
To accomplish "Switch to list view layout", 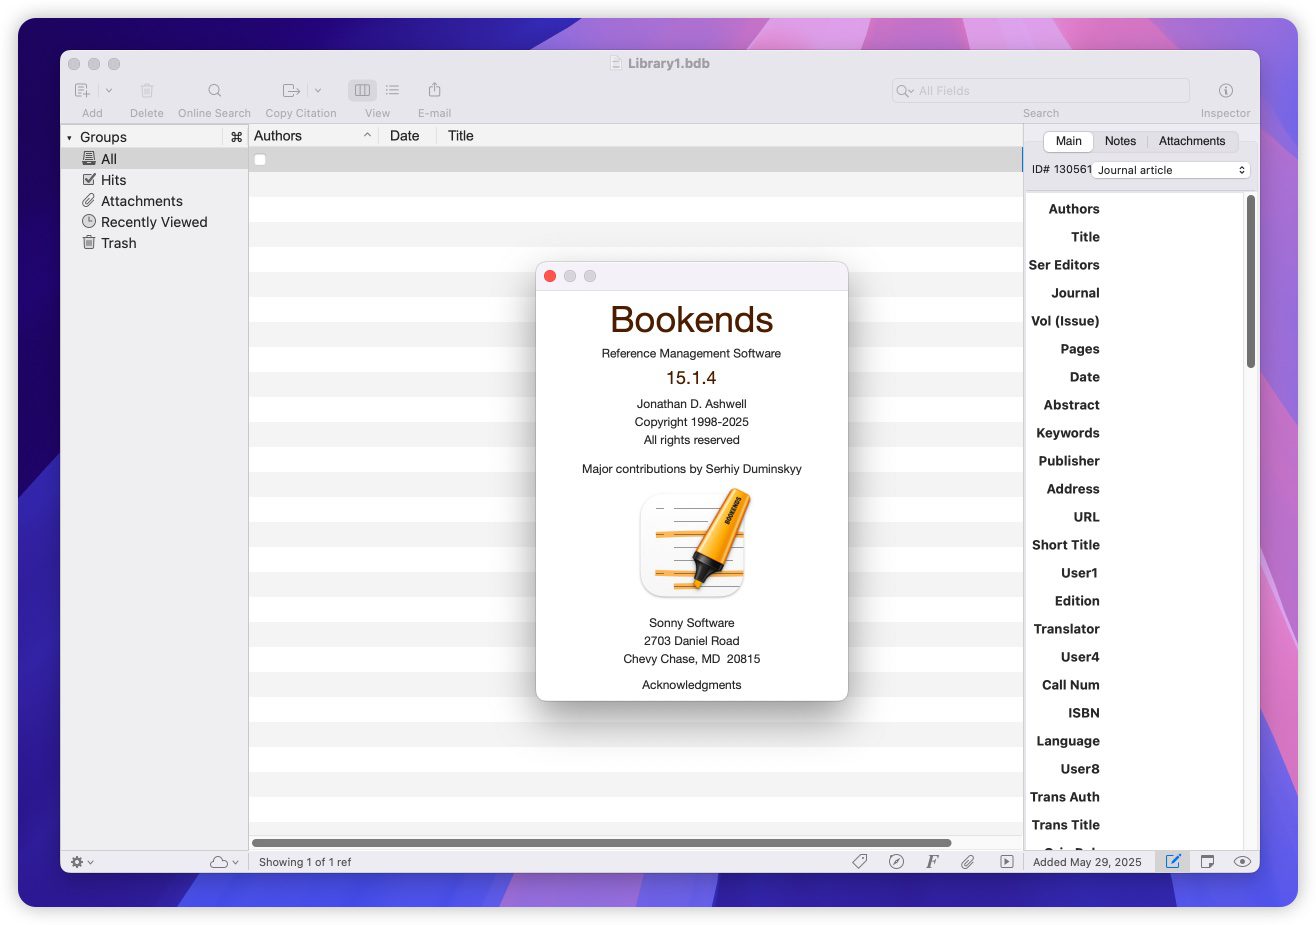I will 392,90.
